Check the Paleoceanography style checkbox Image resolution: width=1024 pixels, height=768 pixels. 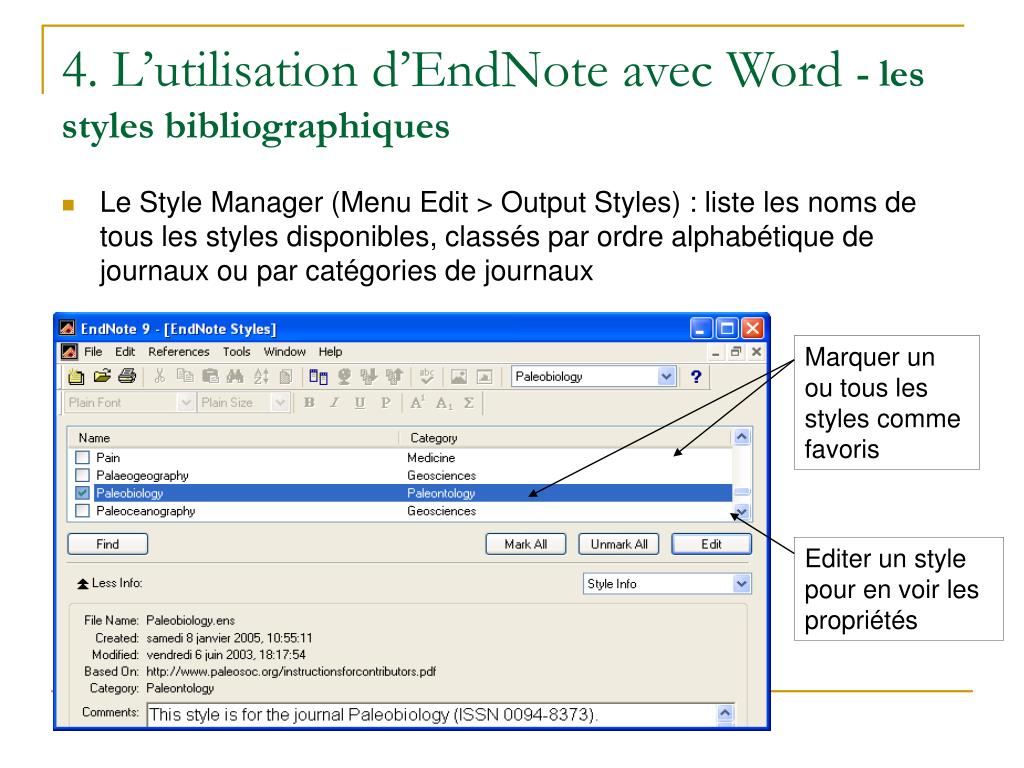pos(82,511)
